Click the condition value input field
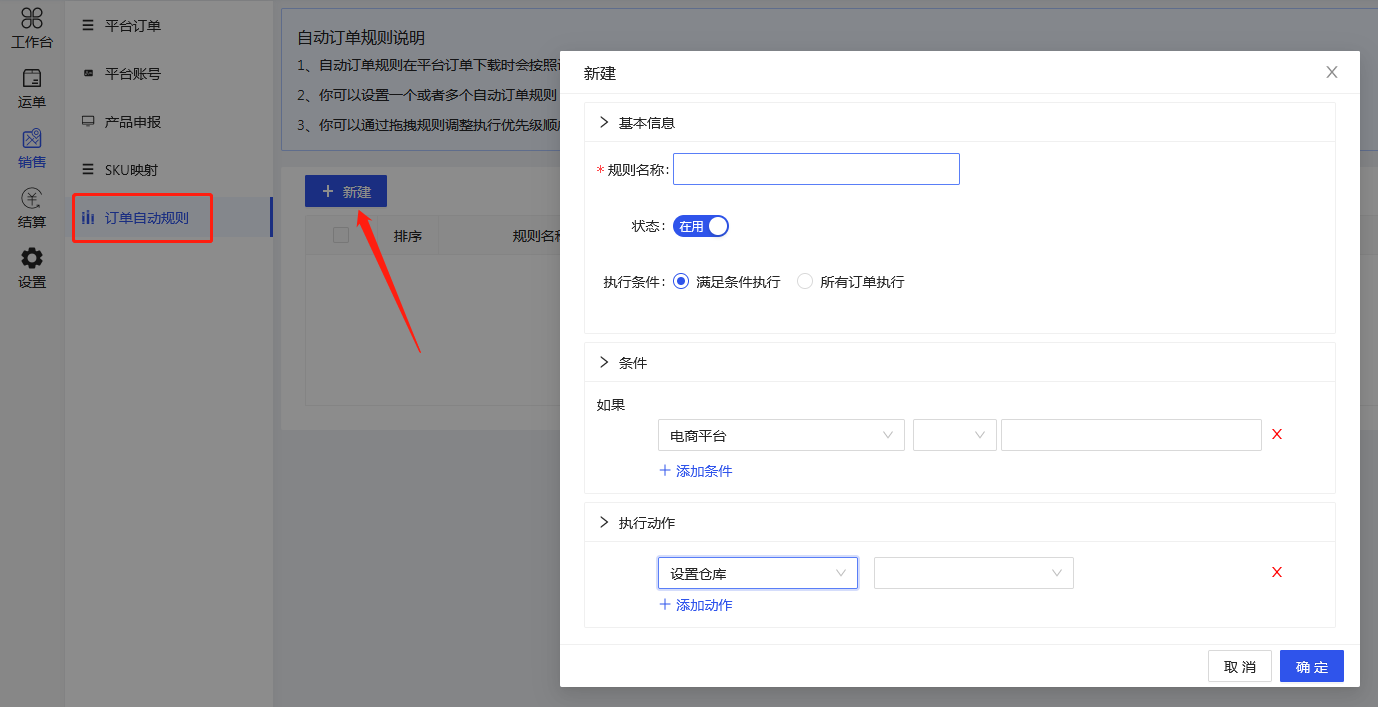 [x=1131, y=435]
